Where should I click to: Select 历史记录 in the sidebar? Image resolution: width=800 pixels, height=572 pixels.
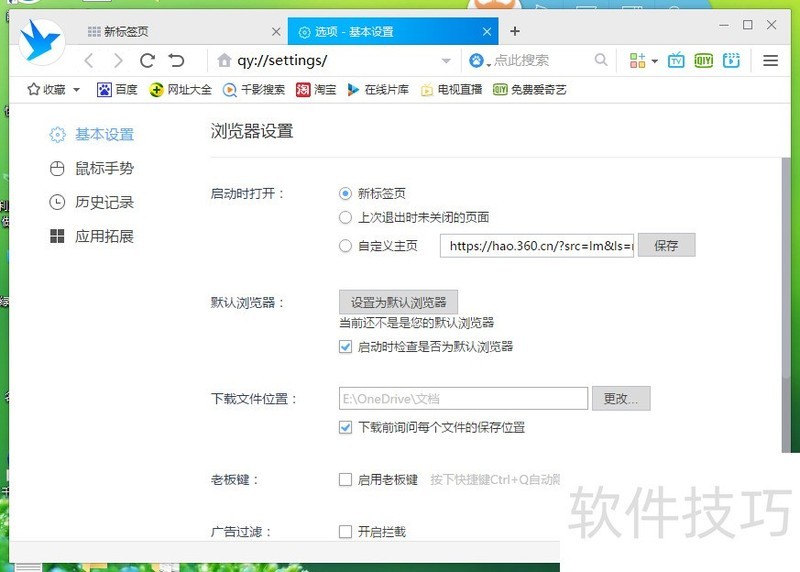pos(92,202)
